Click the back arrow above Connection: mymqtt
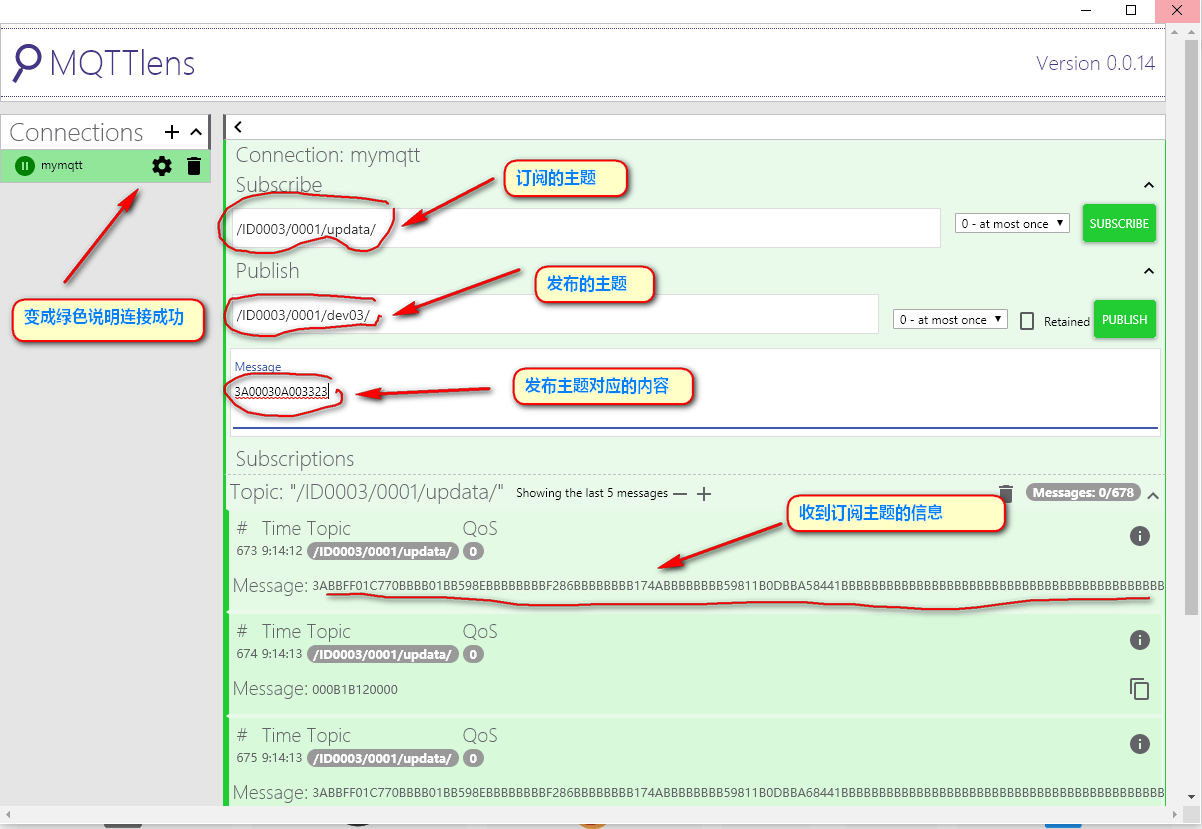1202x829 pixels. (238, 127)
